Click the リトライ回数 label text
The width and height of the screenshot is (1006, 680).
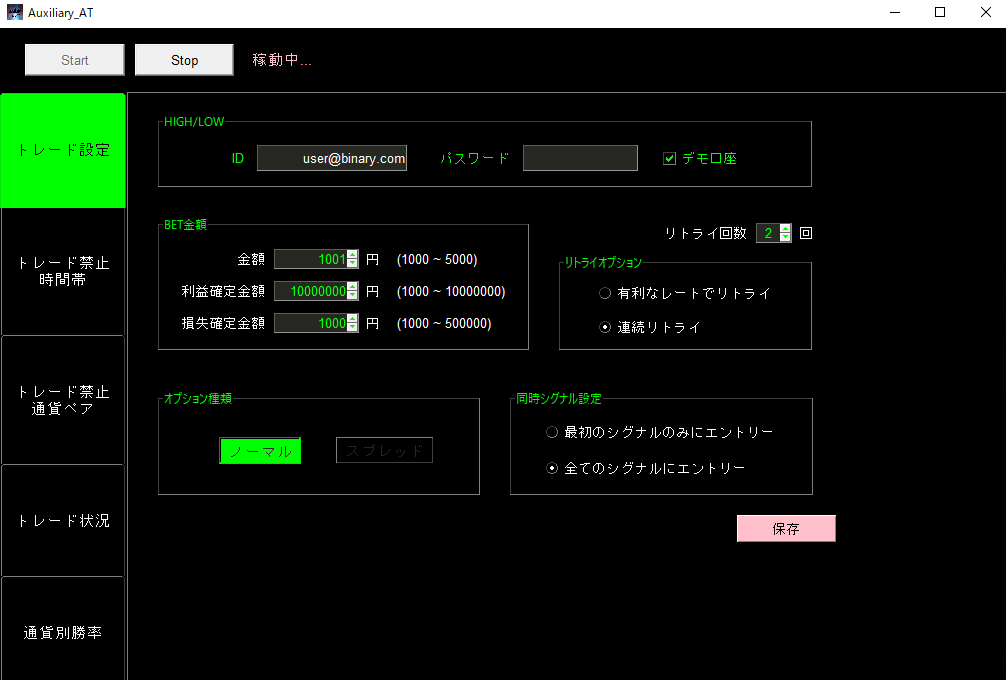pyautogui.click(x=706, y=234)
